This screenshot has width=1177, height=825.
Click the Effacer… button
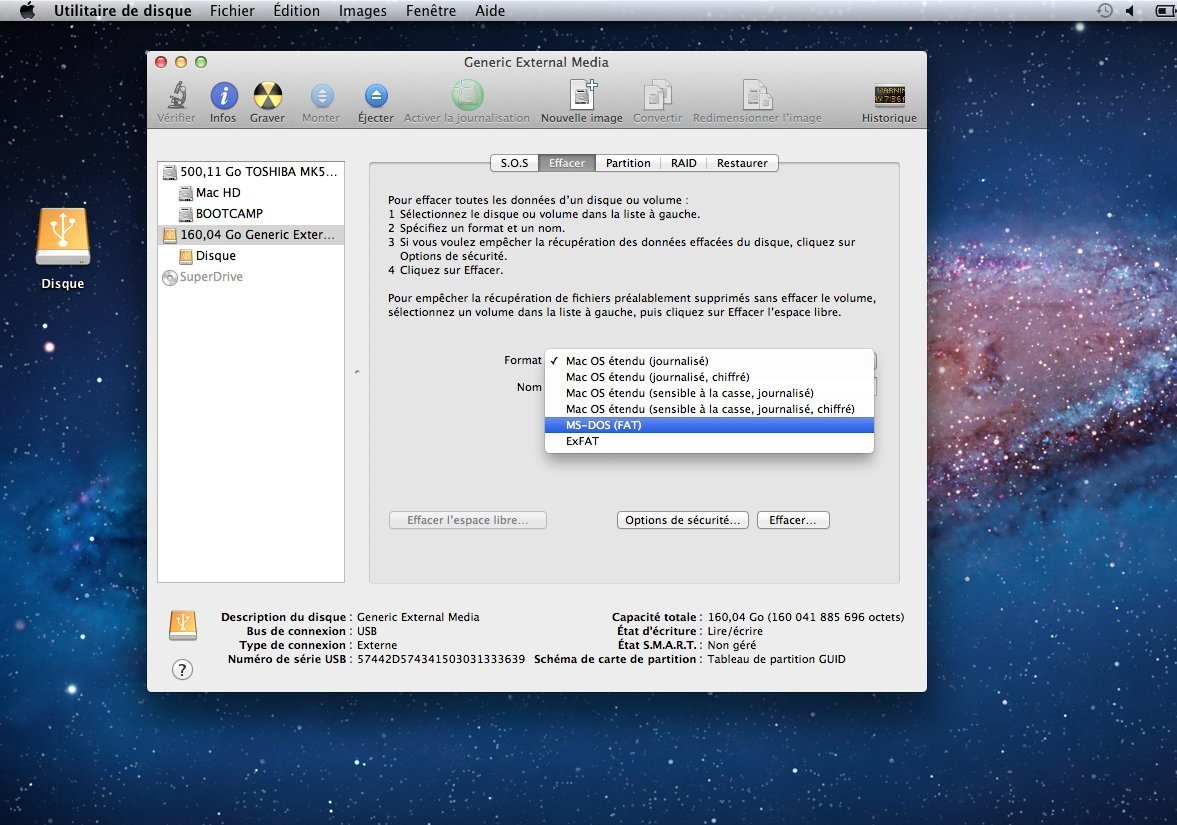(793, 520)
